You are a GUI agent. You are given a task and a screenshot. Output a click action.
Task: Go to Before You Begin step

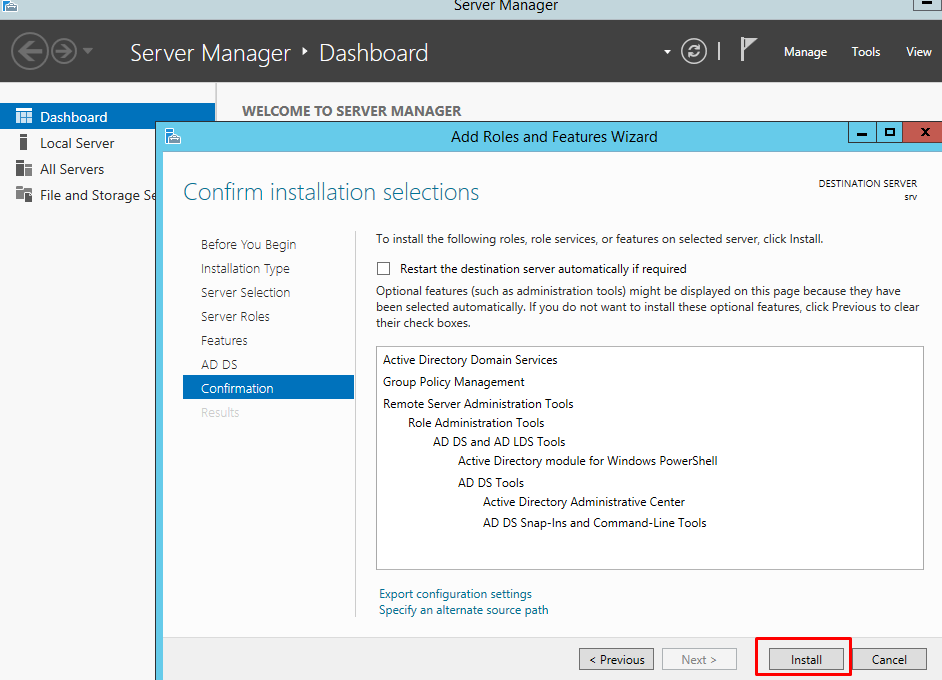[x=248, y=244]
